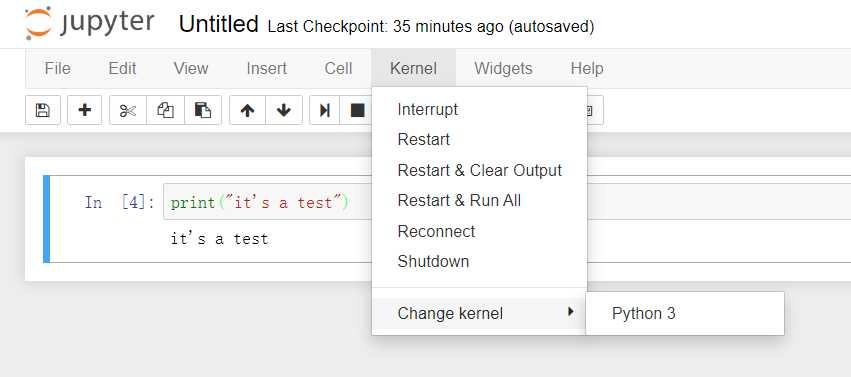Click the Untitled notebook name to rename
Screen dimensions: 851x377
click(x=218, y=24)
